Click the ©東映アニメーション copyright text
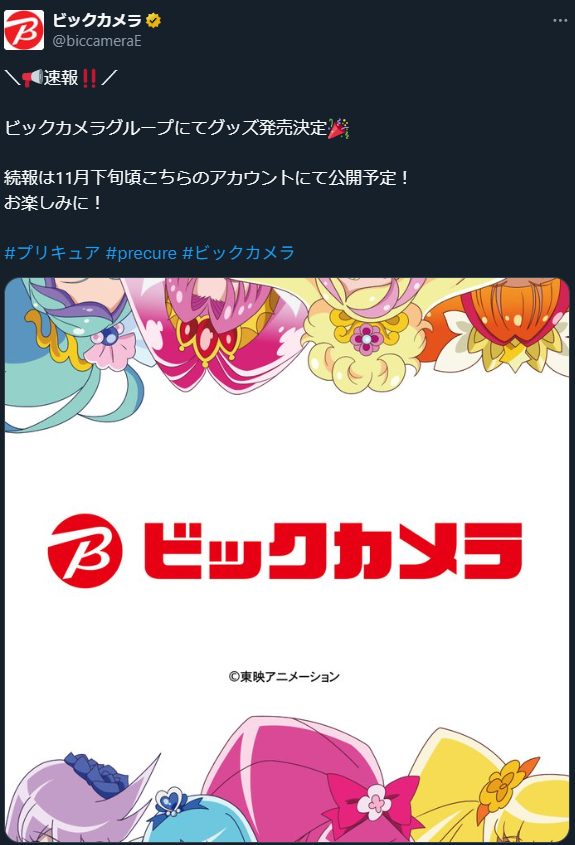575x845 pixels. pos(284,676)
